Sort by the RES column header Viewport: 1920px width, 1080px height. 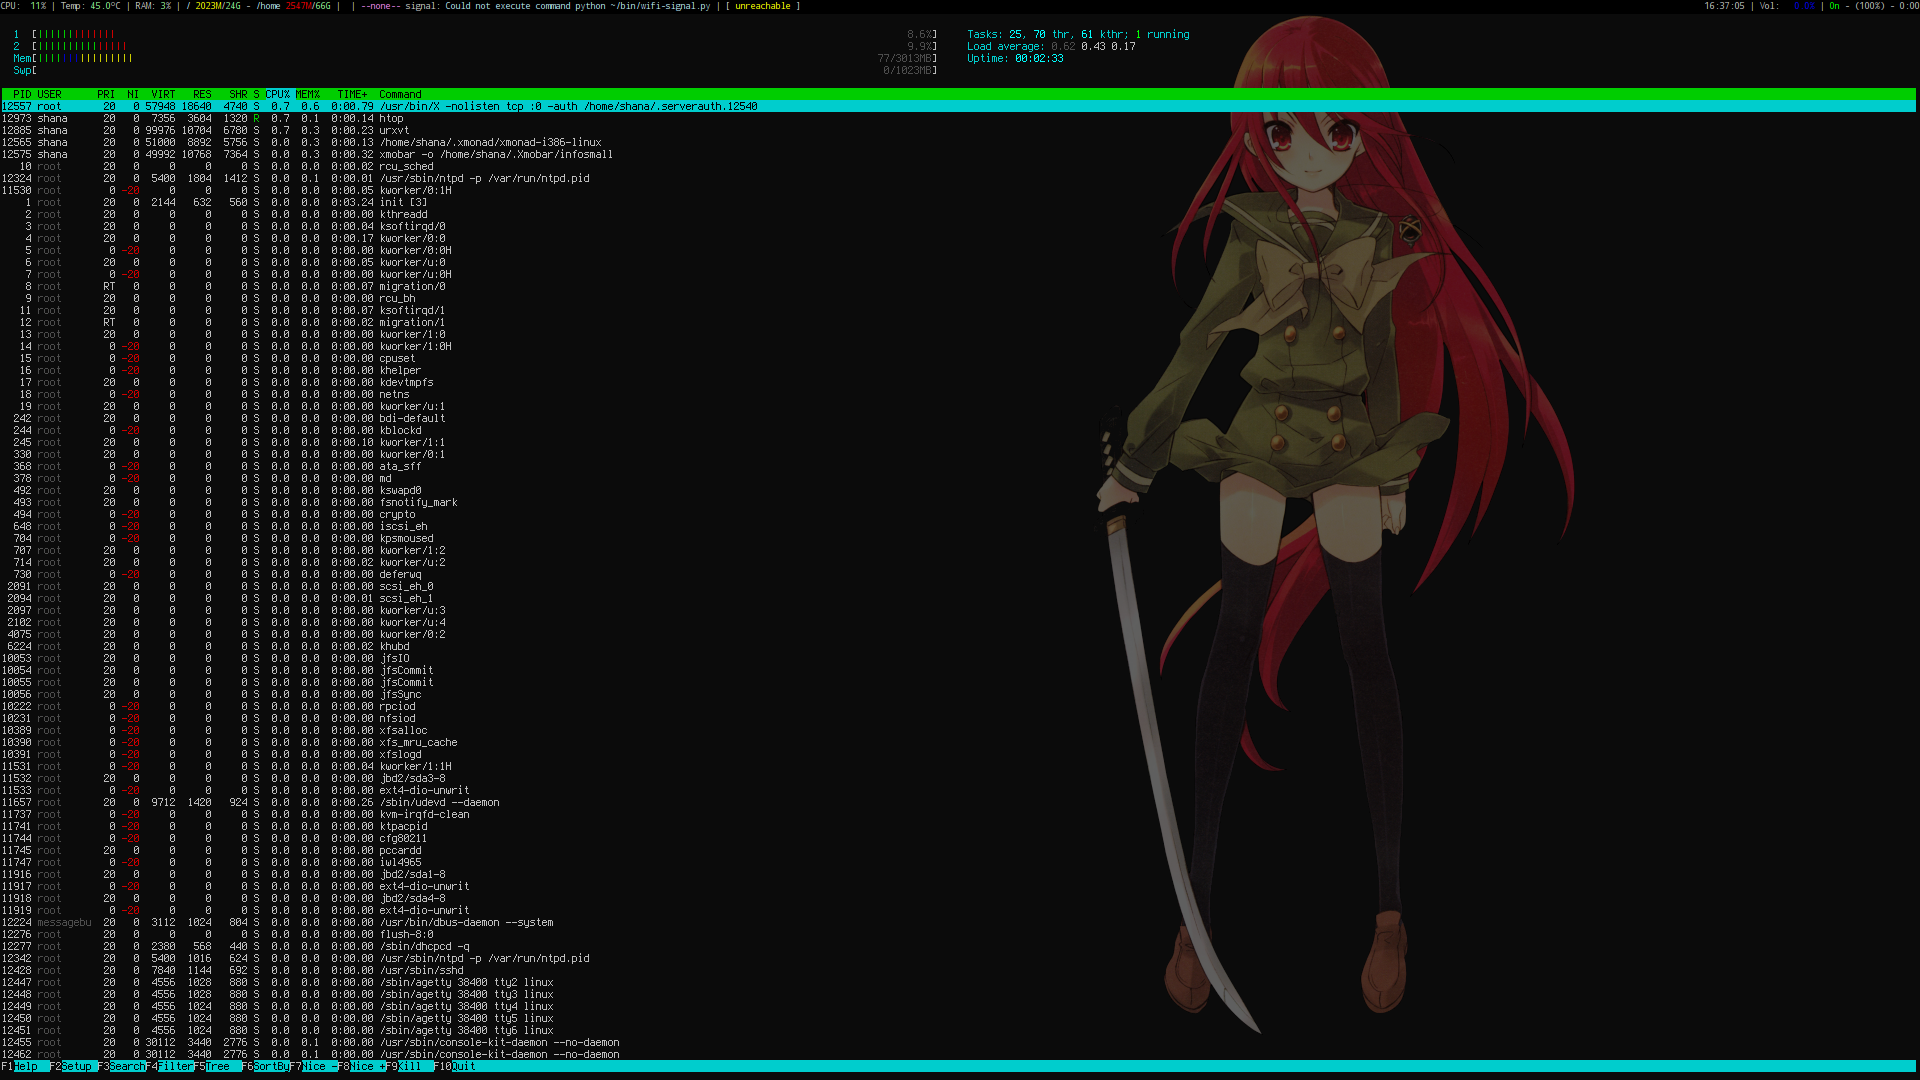[x=202, y=94]
